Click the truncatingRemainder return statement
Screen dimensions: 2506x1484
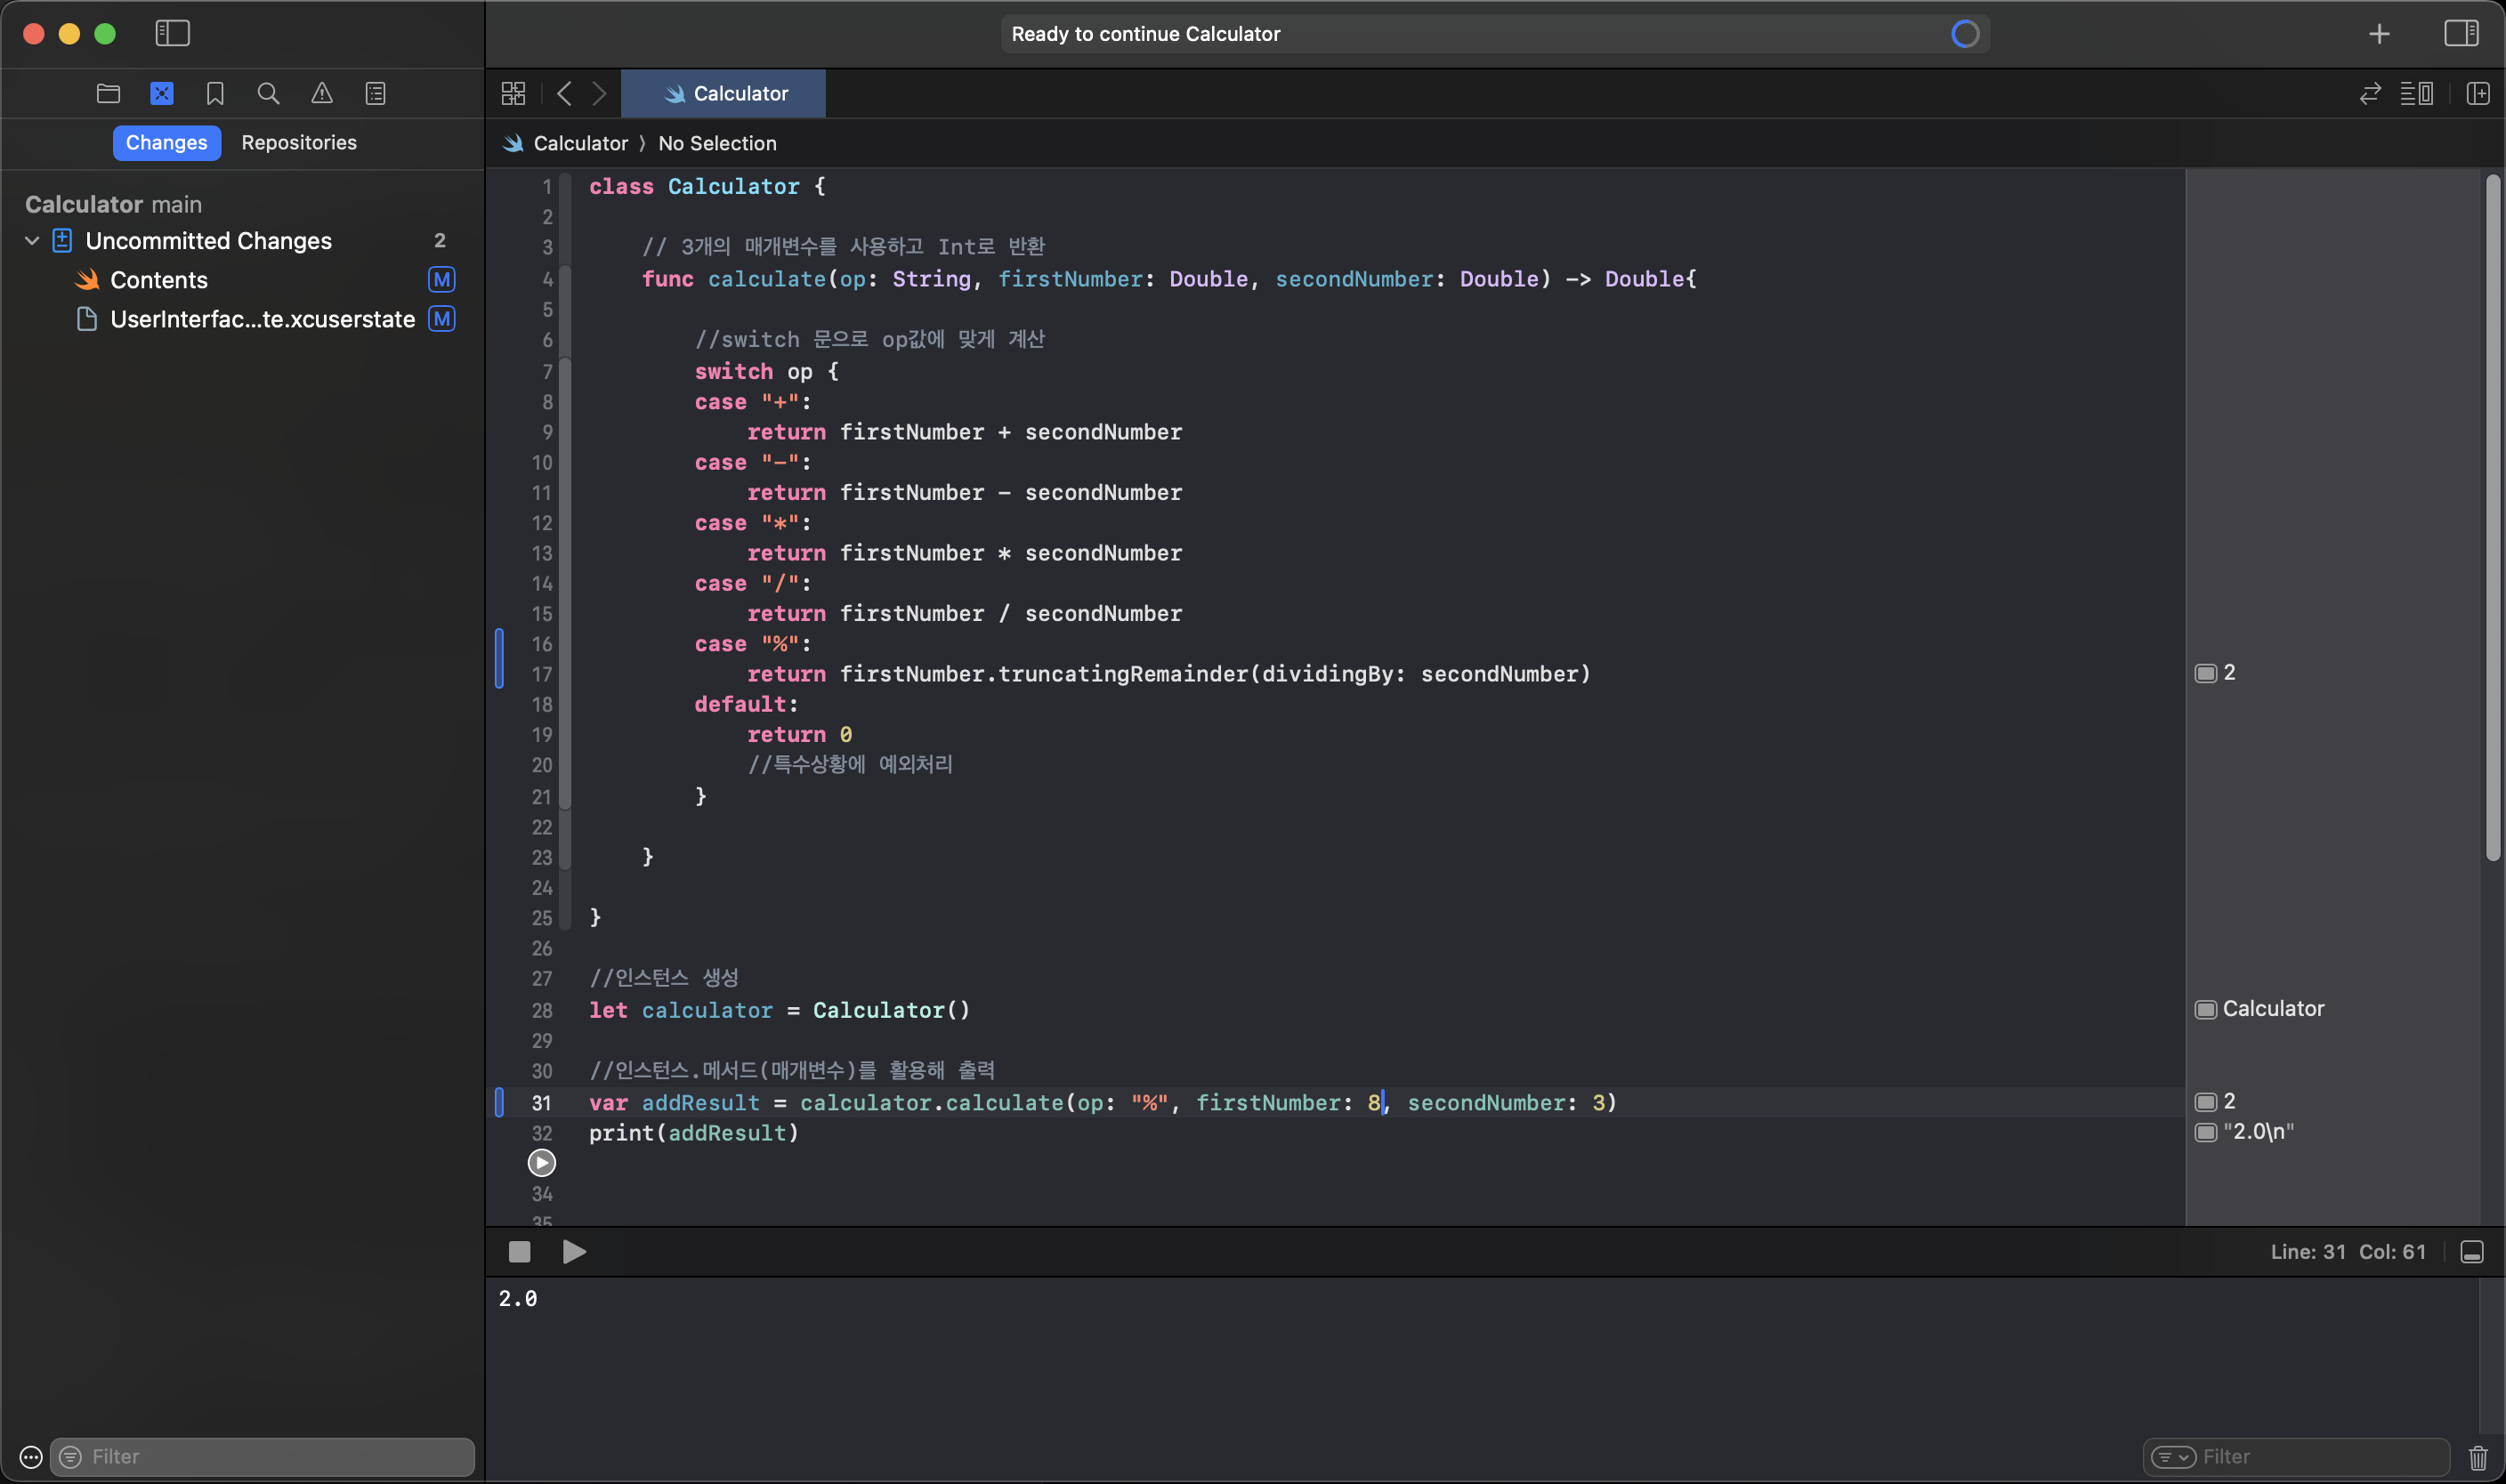(1168, 674)
